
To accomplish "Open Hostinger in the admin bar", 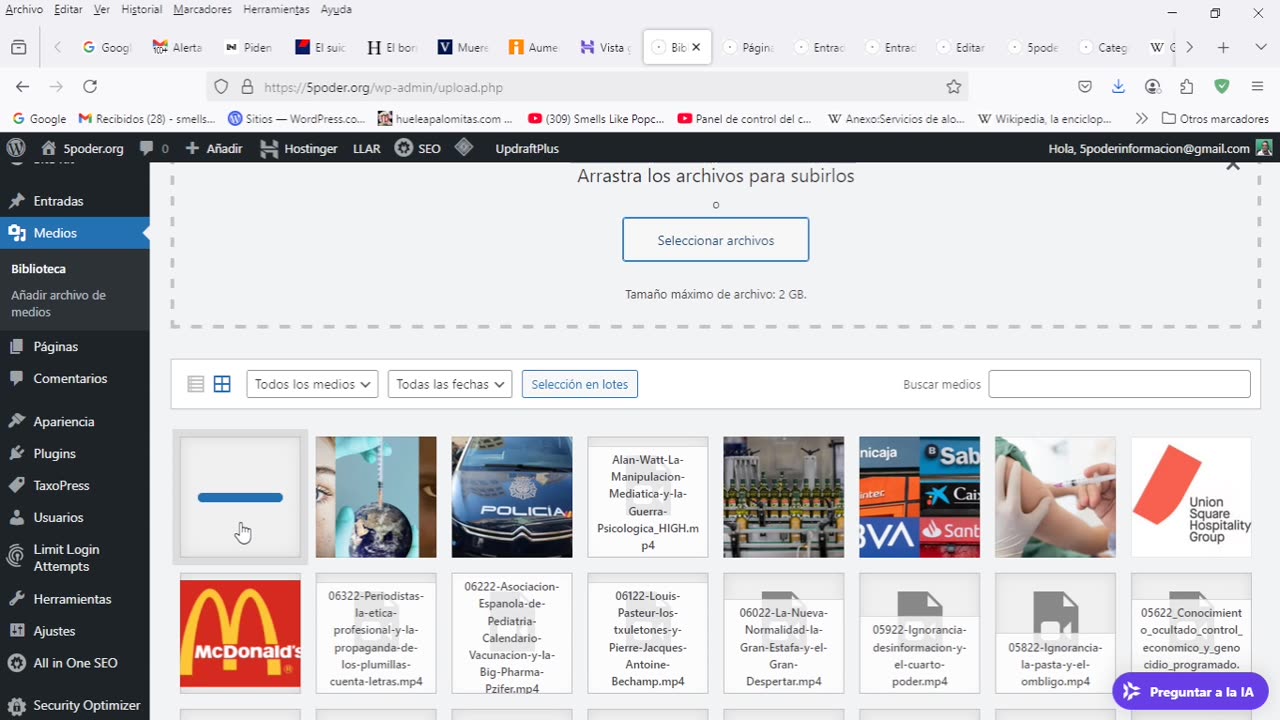I will pyautogui.click(x=299, y=148).
